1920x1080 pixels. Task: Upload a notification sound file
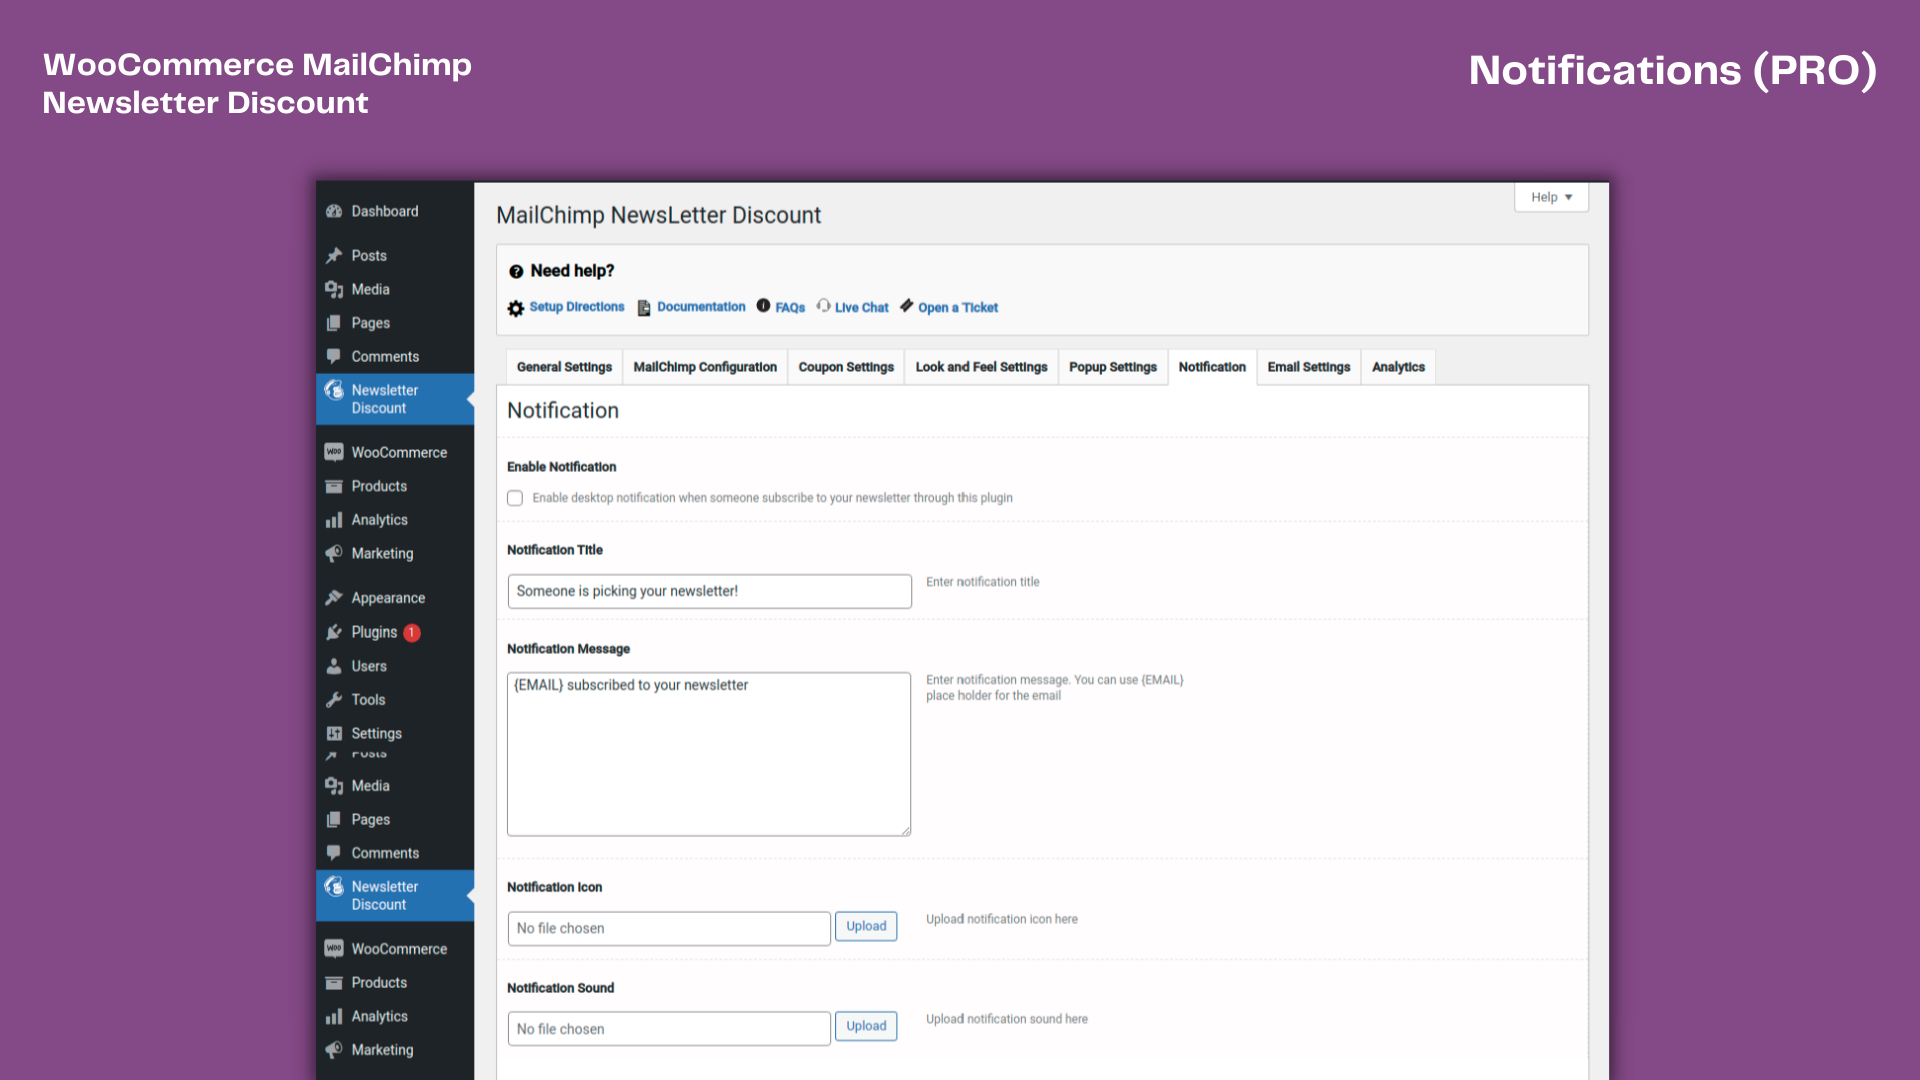click(866, 1026)
